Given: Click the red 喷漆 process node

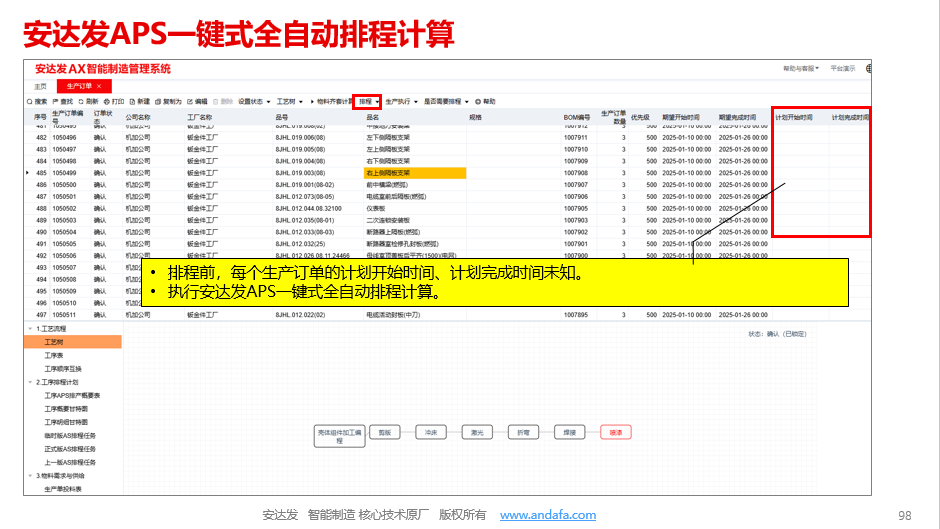Looking at the screenshot, I should 616,432.
